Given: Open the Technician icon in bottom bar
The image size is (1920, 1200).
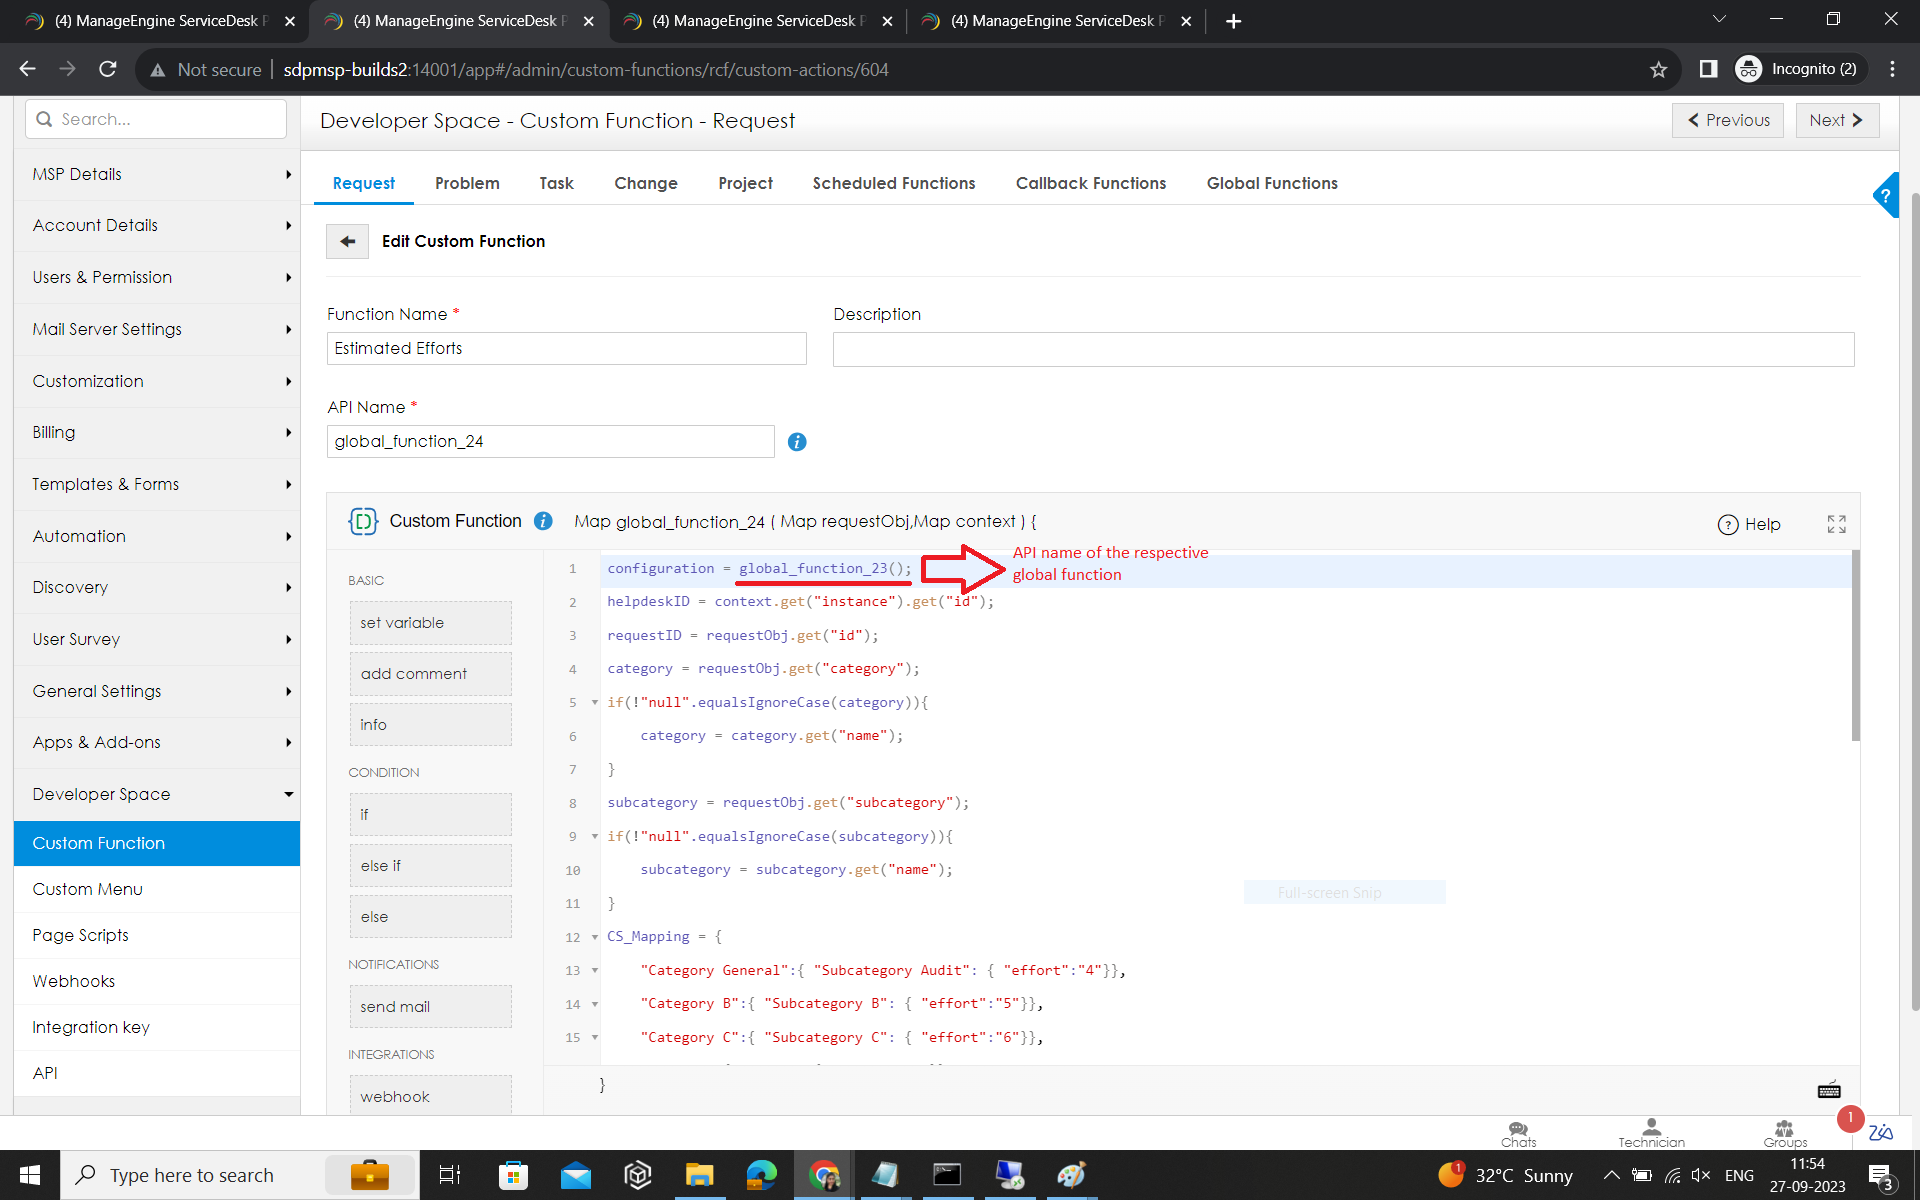Looking at the screenshot, I should 1651,1133.
